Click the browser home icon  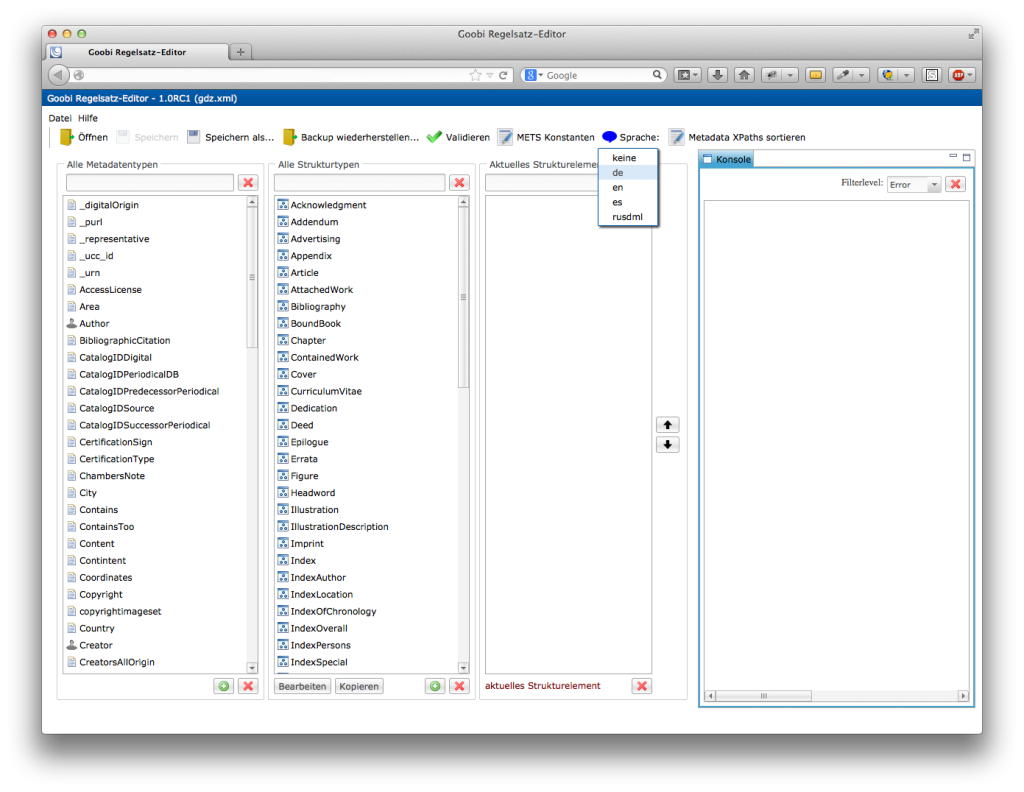744,75
